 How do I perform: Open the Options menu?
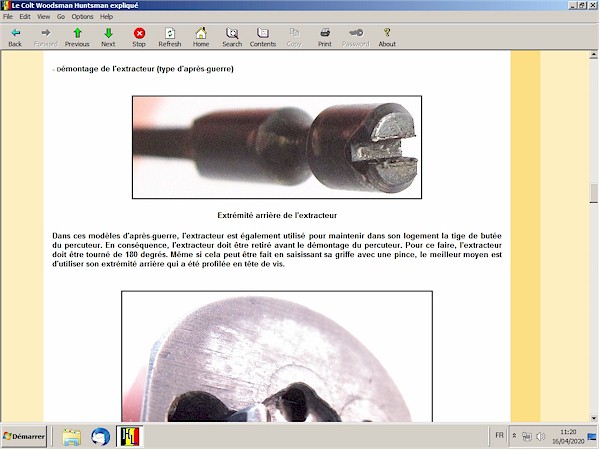pyautogui.click(x=82, y=16)
